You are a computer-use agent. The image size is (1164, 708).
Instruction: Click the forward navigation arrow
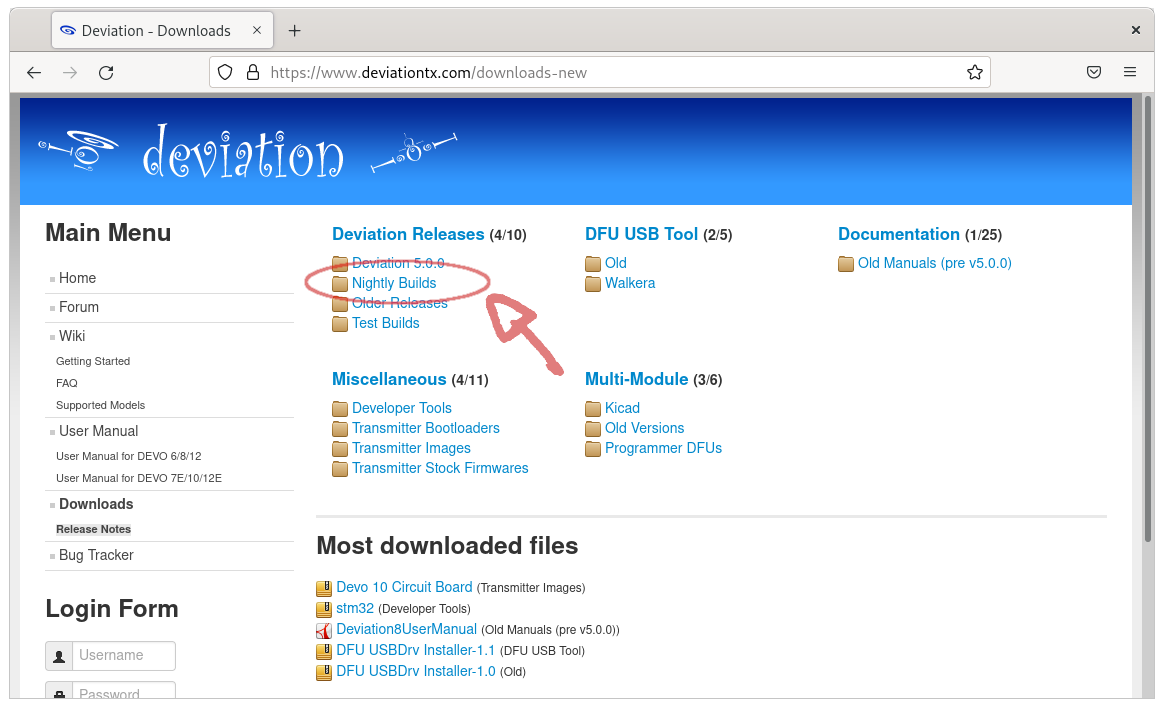coord(70,73)
